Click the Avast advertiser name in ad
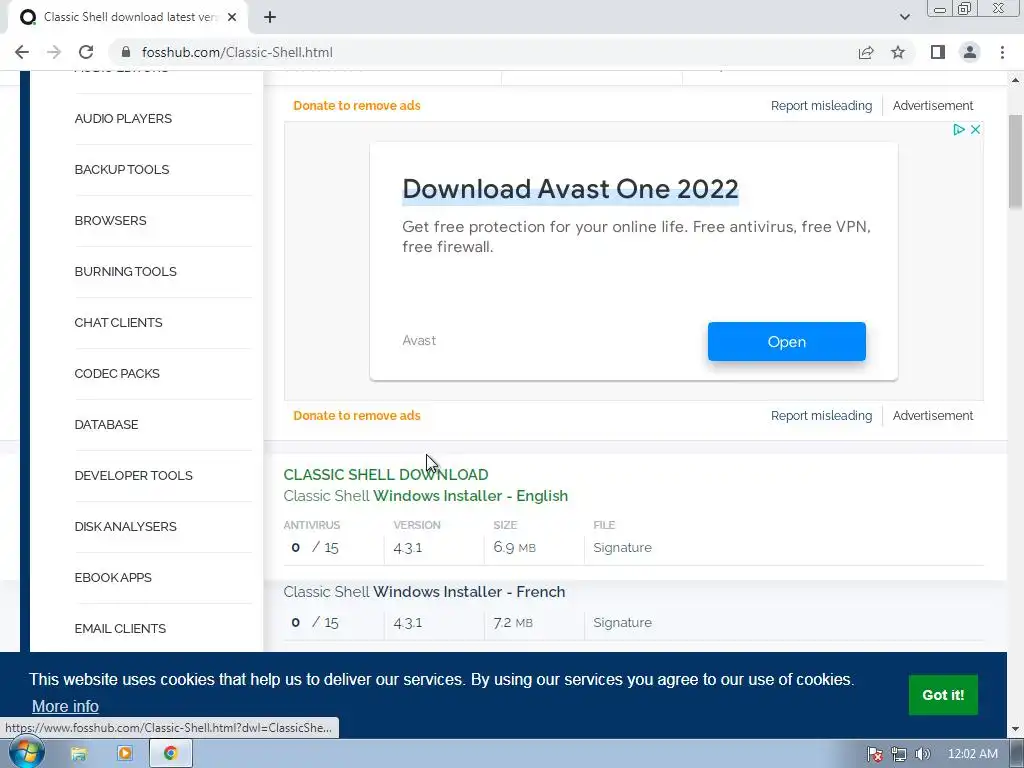The height and width of the screenshot is (768, 1024). (x=419, y=341)
